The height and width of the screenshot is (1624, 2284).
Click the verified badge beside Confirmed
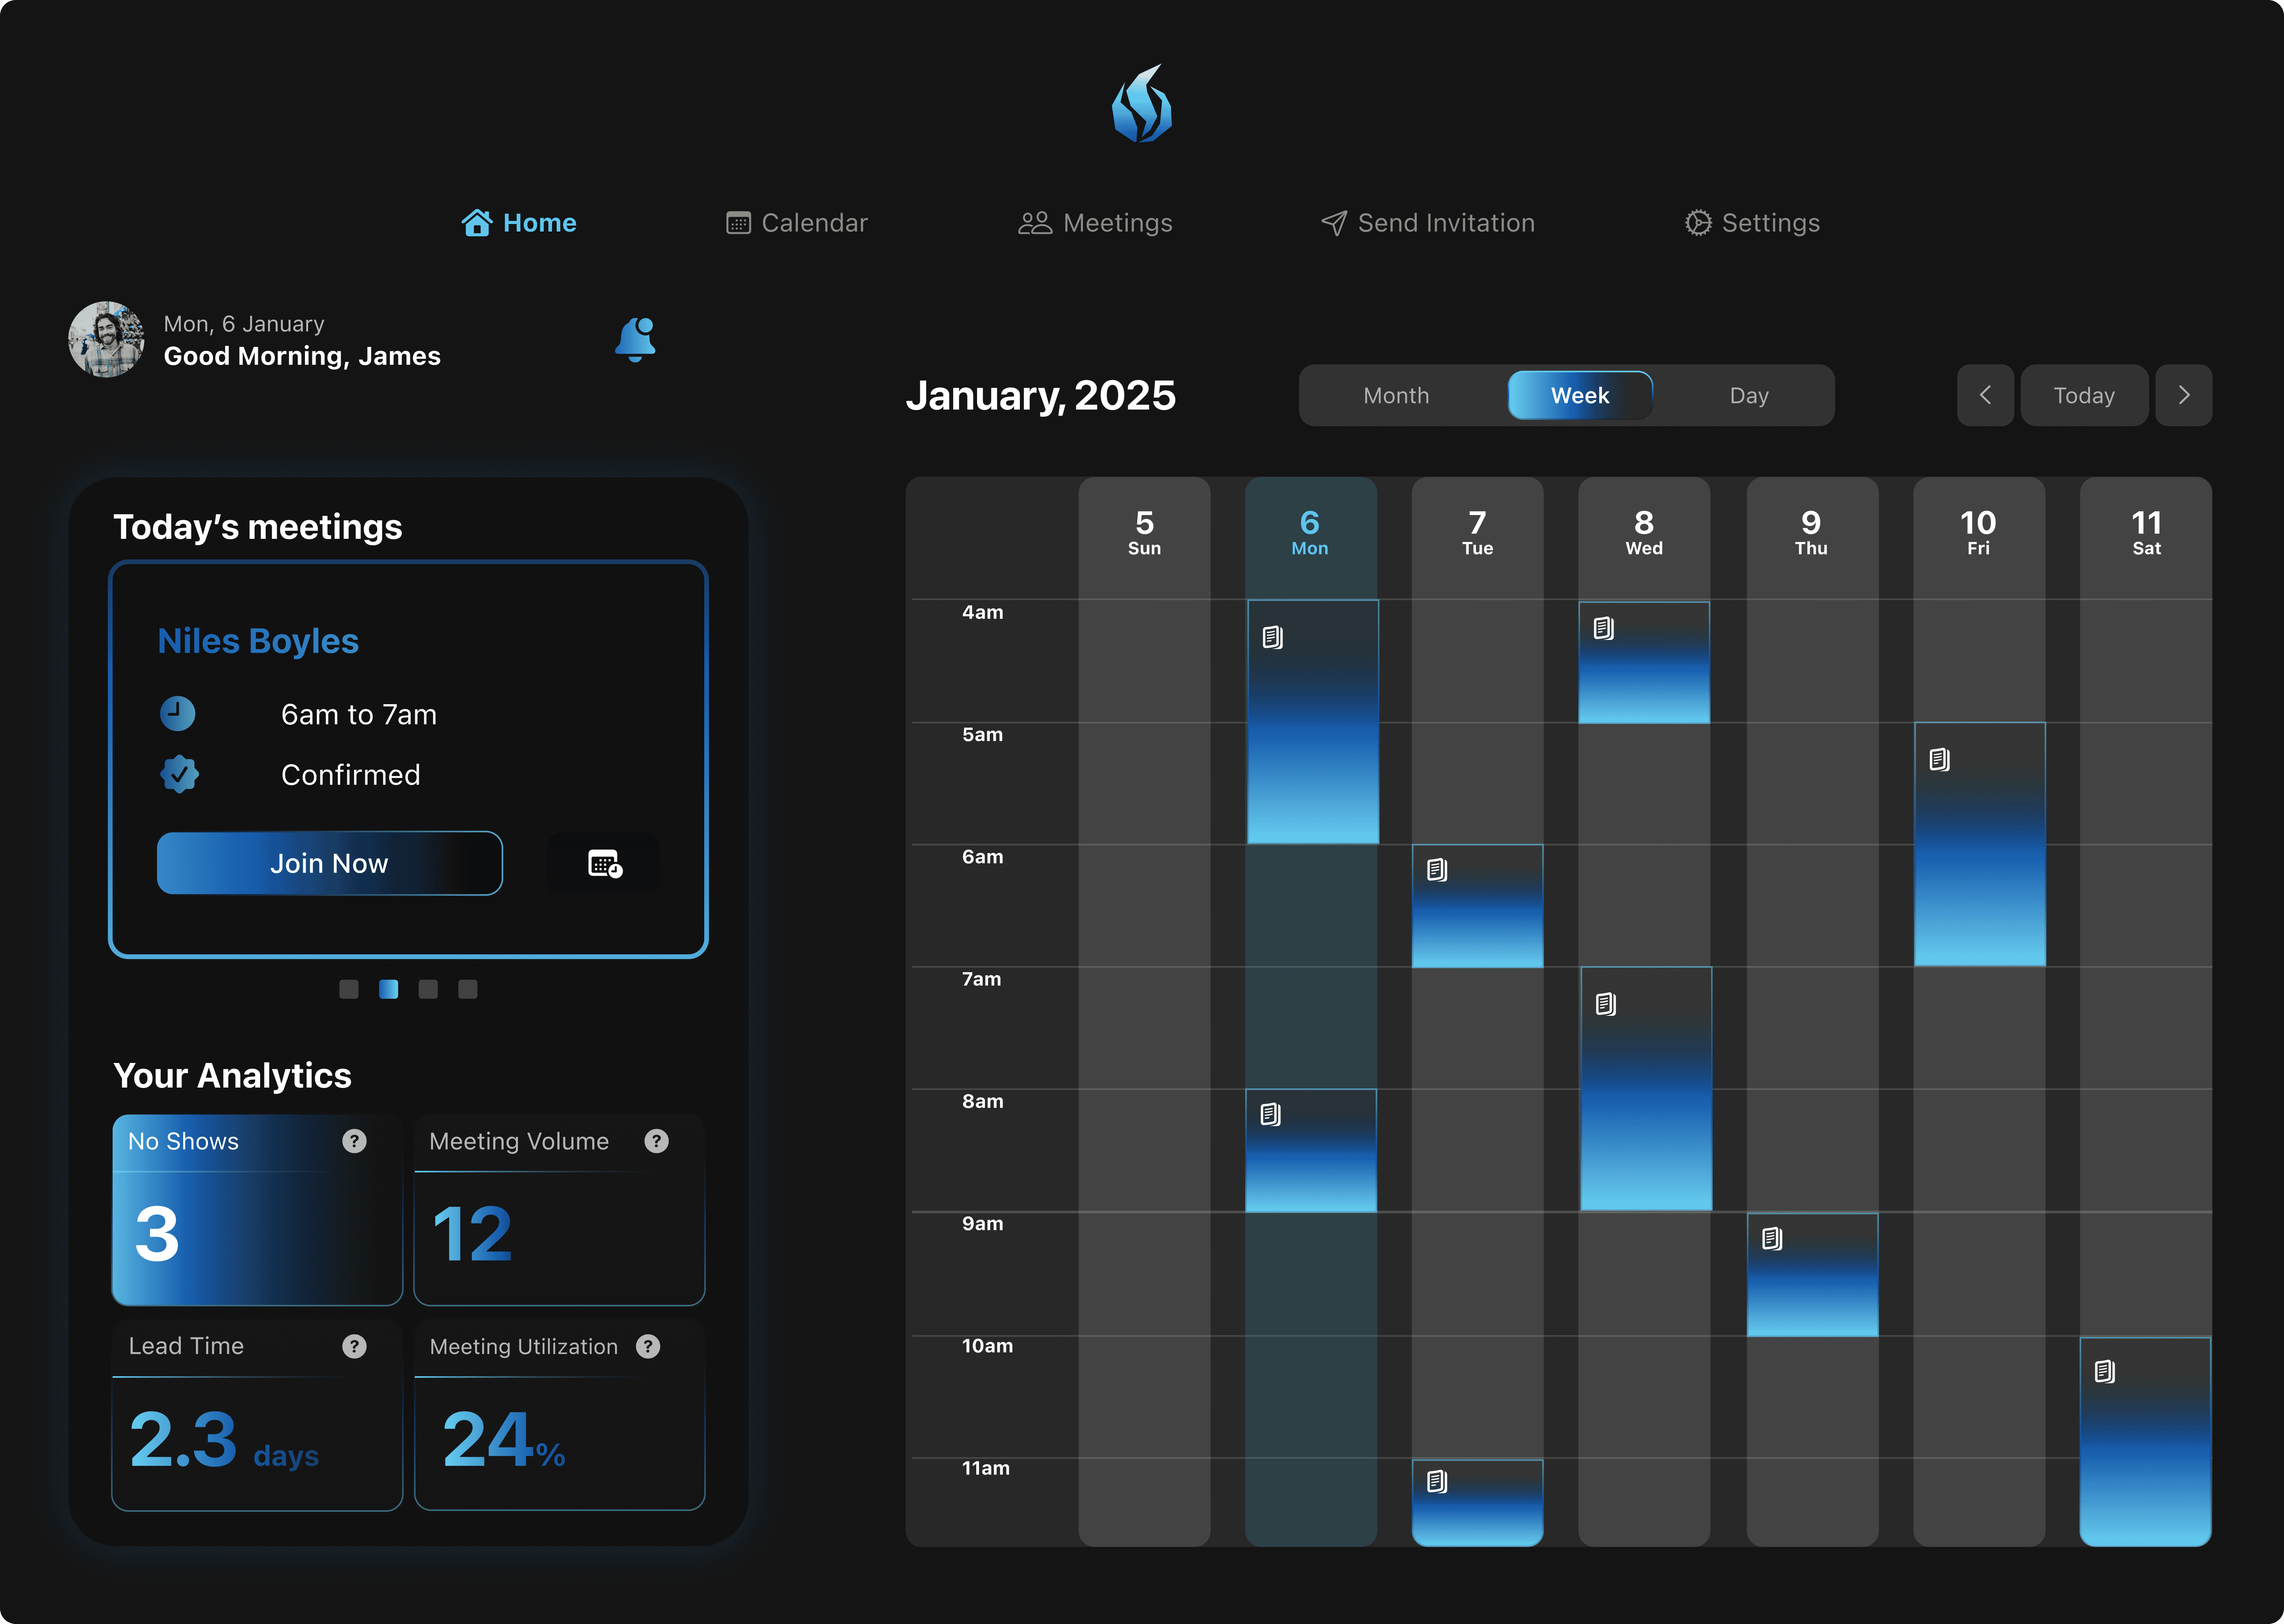click(179, 774)
